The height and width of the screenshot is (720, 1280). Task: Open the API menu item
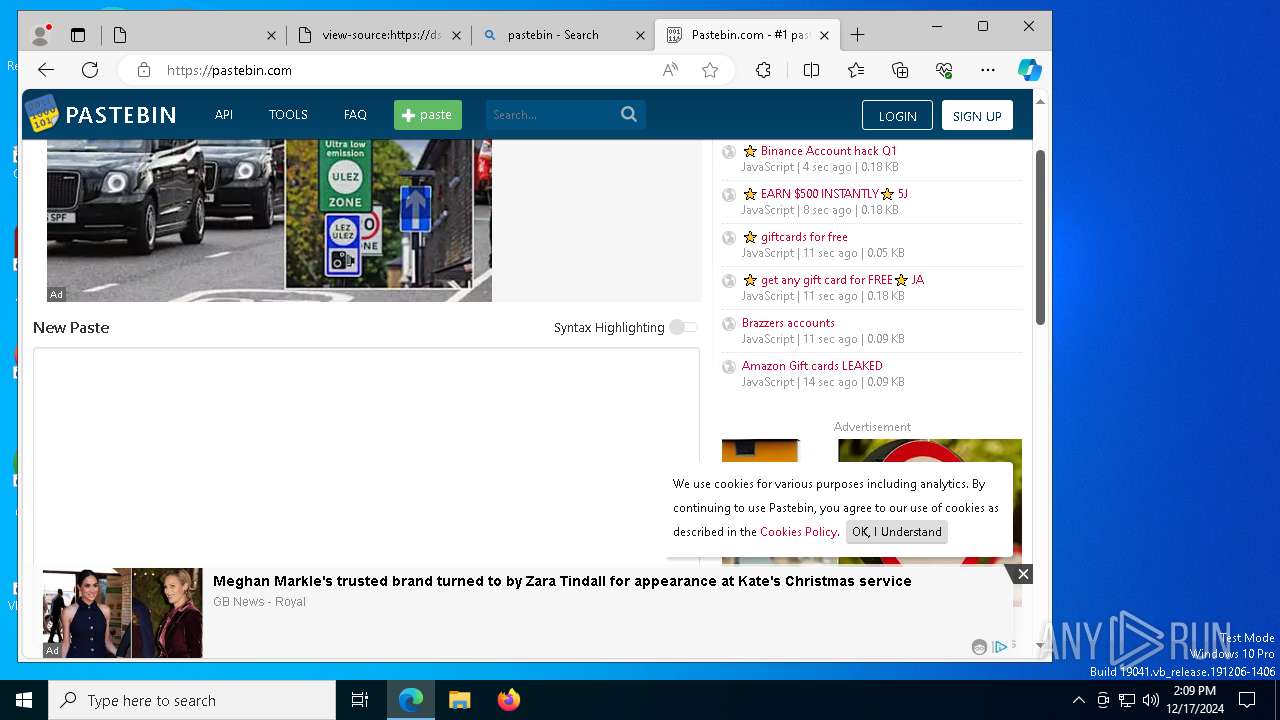(x=224, y=114)
